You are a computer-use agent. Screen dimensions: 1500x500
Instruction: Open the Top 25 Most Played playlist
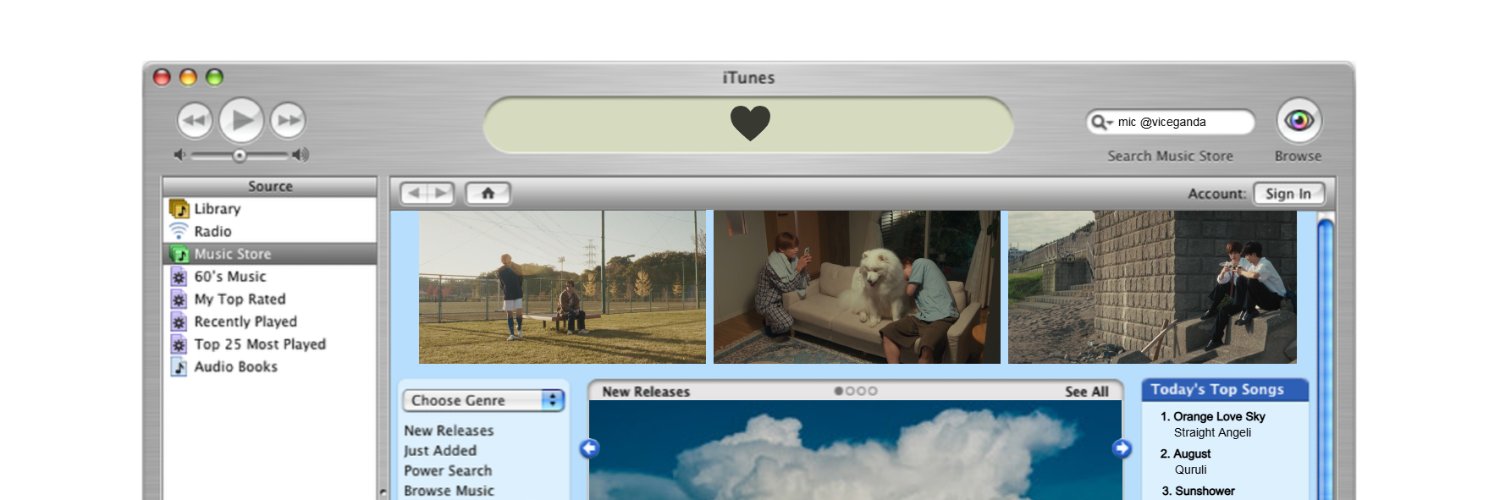270,344
